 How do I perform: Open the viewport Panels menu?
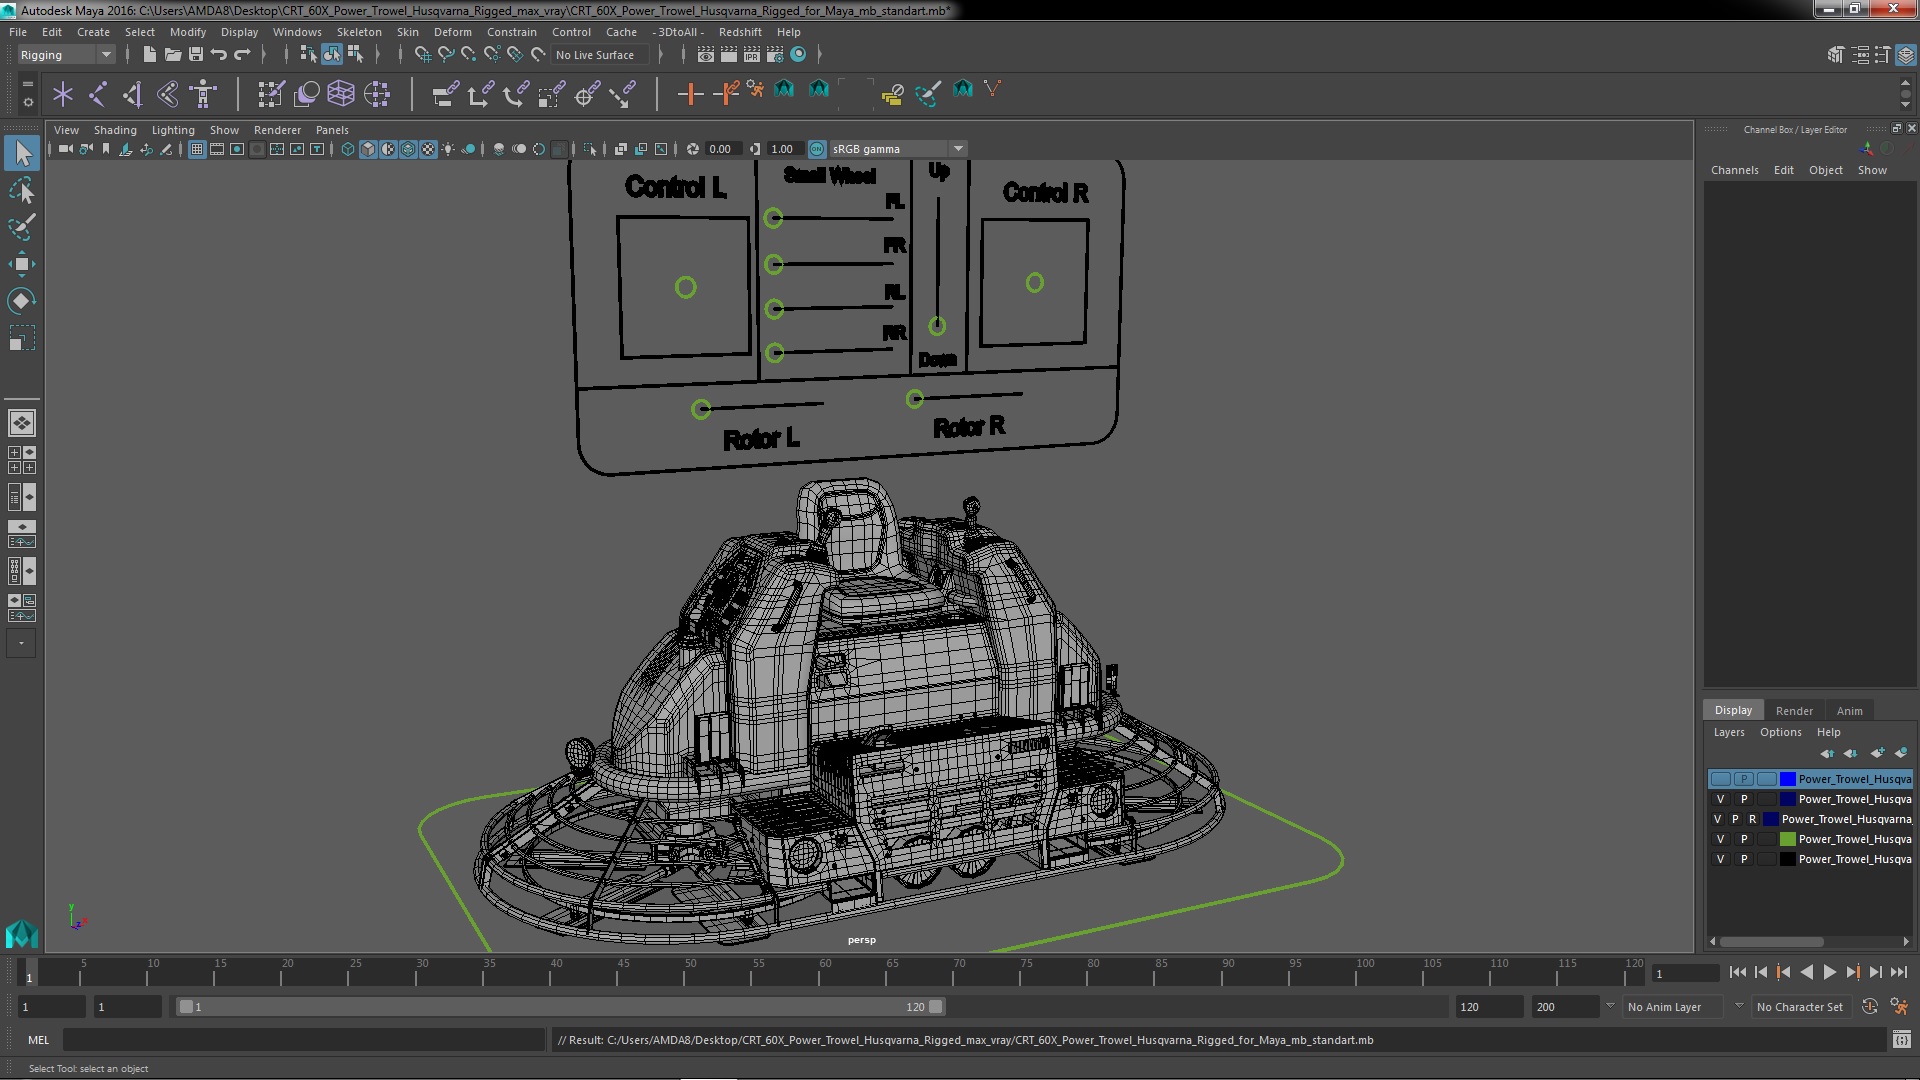332,130
